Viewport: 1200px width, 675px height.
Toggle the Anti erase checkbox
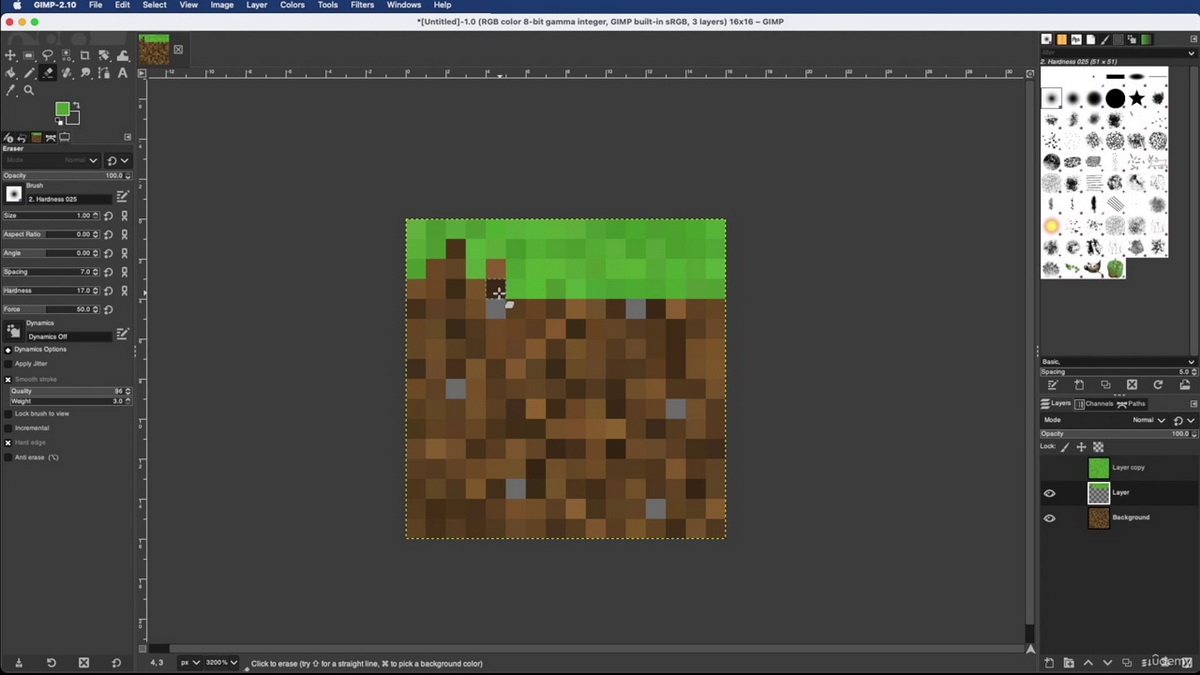(x=8, y=457)
